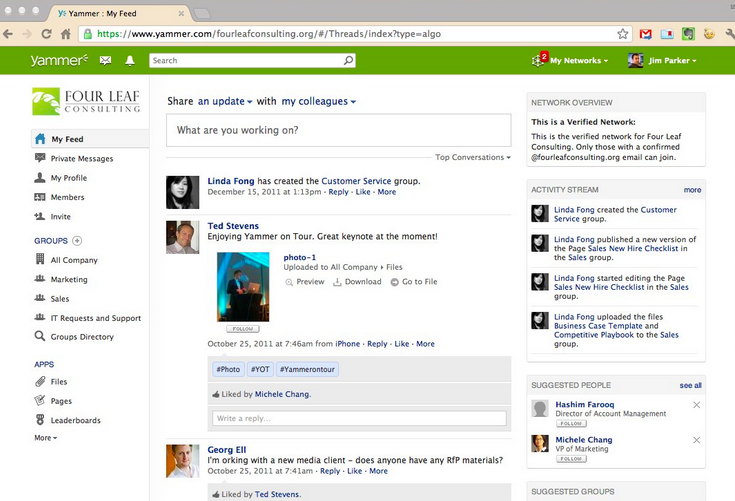Reload the page with the refresh icon
This screenshot has width=735, height=501.
point(46,34)
